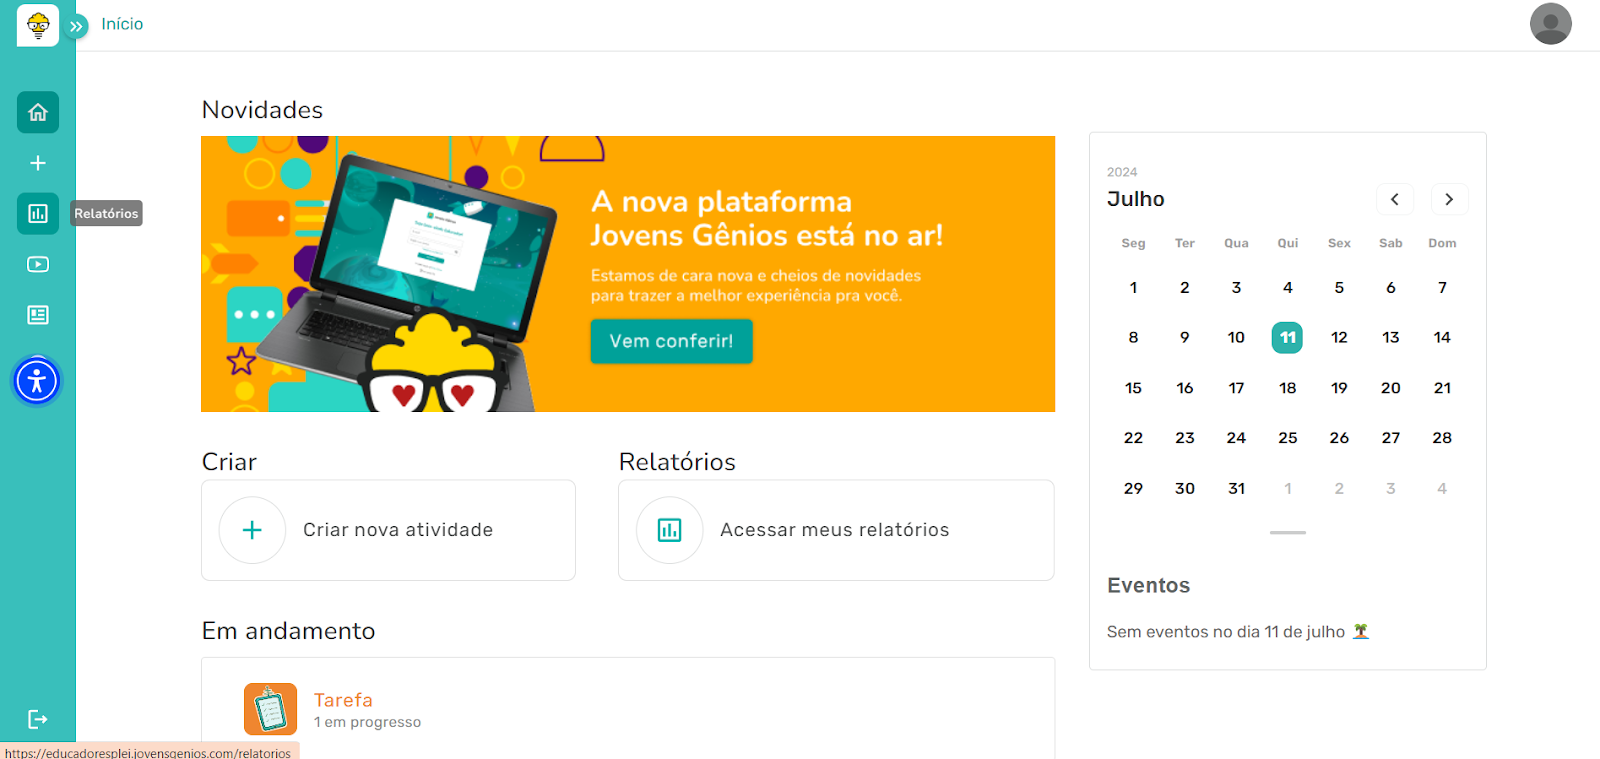Open the Tarefa in-progress item
1600x759 pixels.
click(343, 709)
